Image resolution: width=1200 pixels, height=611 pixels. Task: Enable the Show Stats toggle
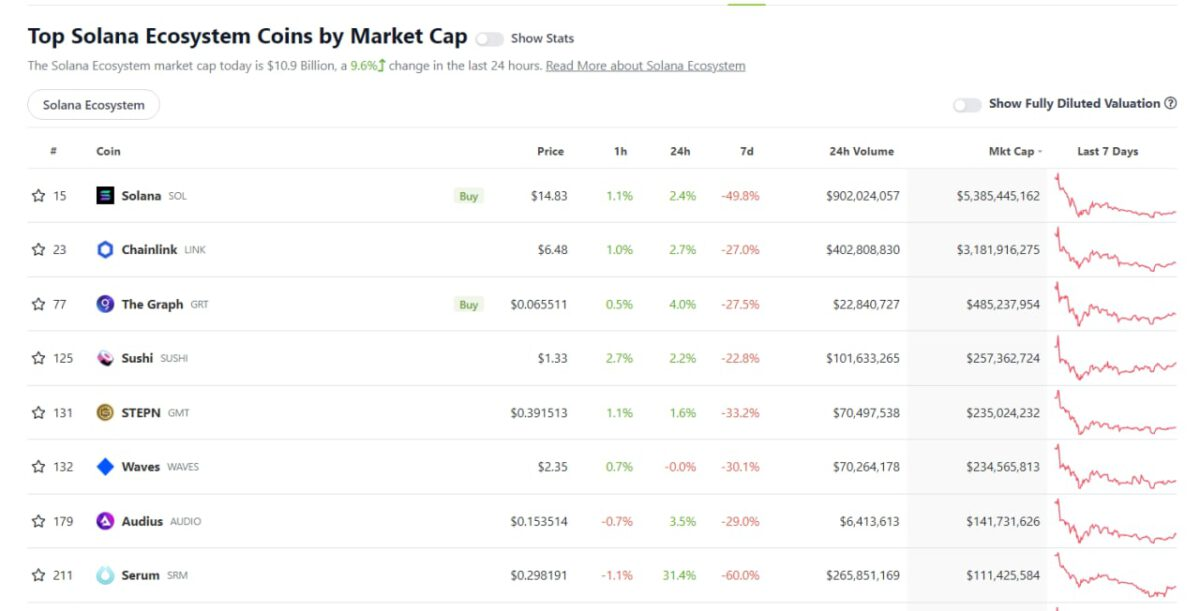[x=489, y=39]
